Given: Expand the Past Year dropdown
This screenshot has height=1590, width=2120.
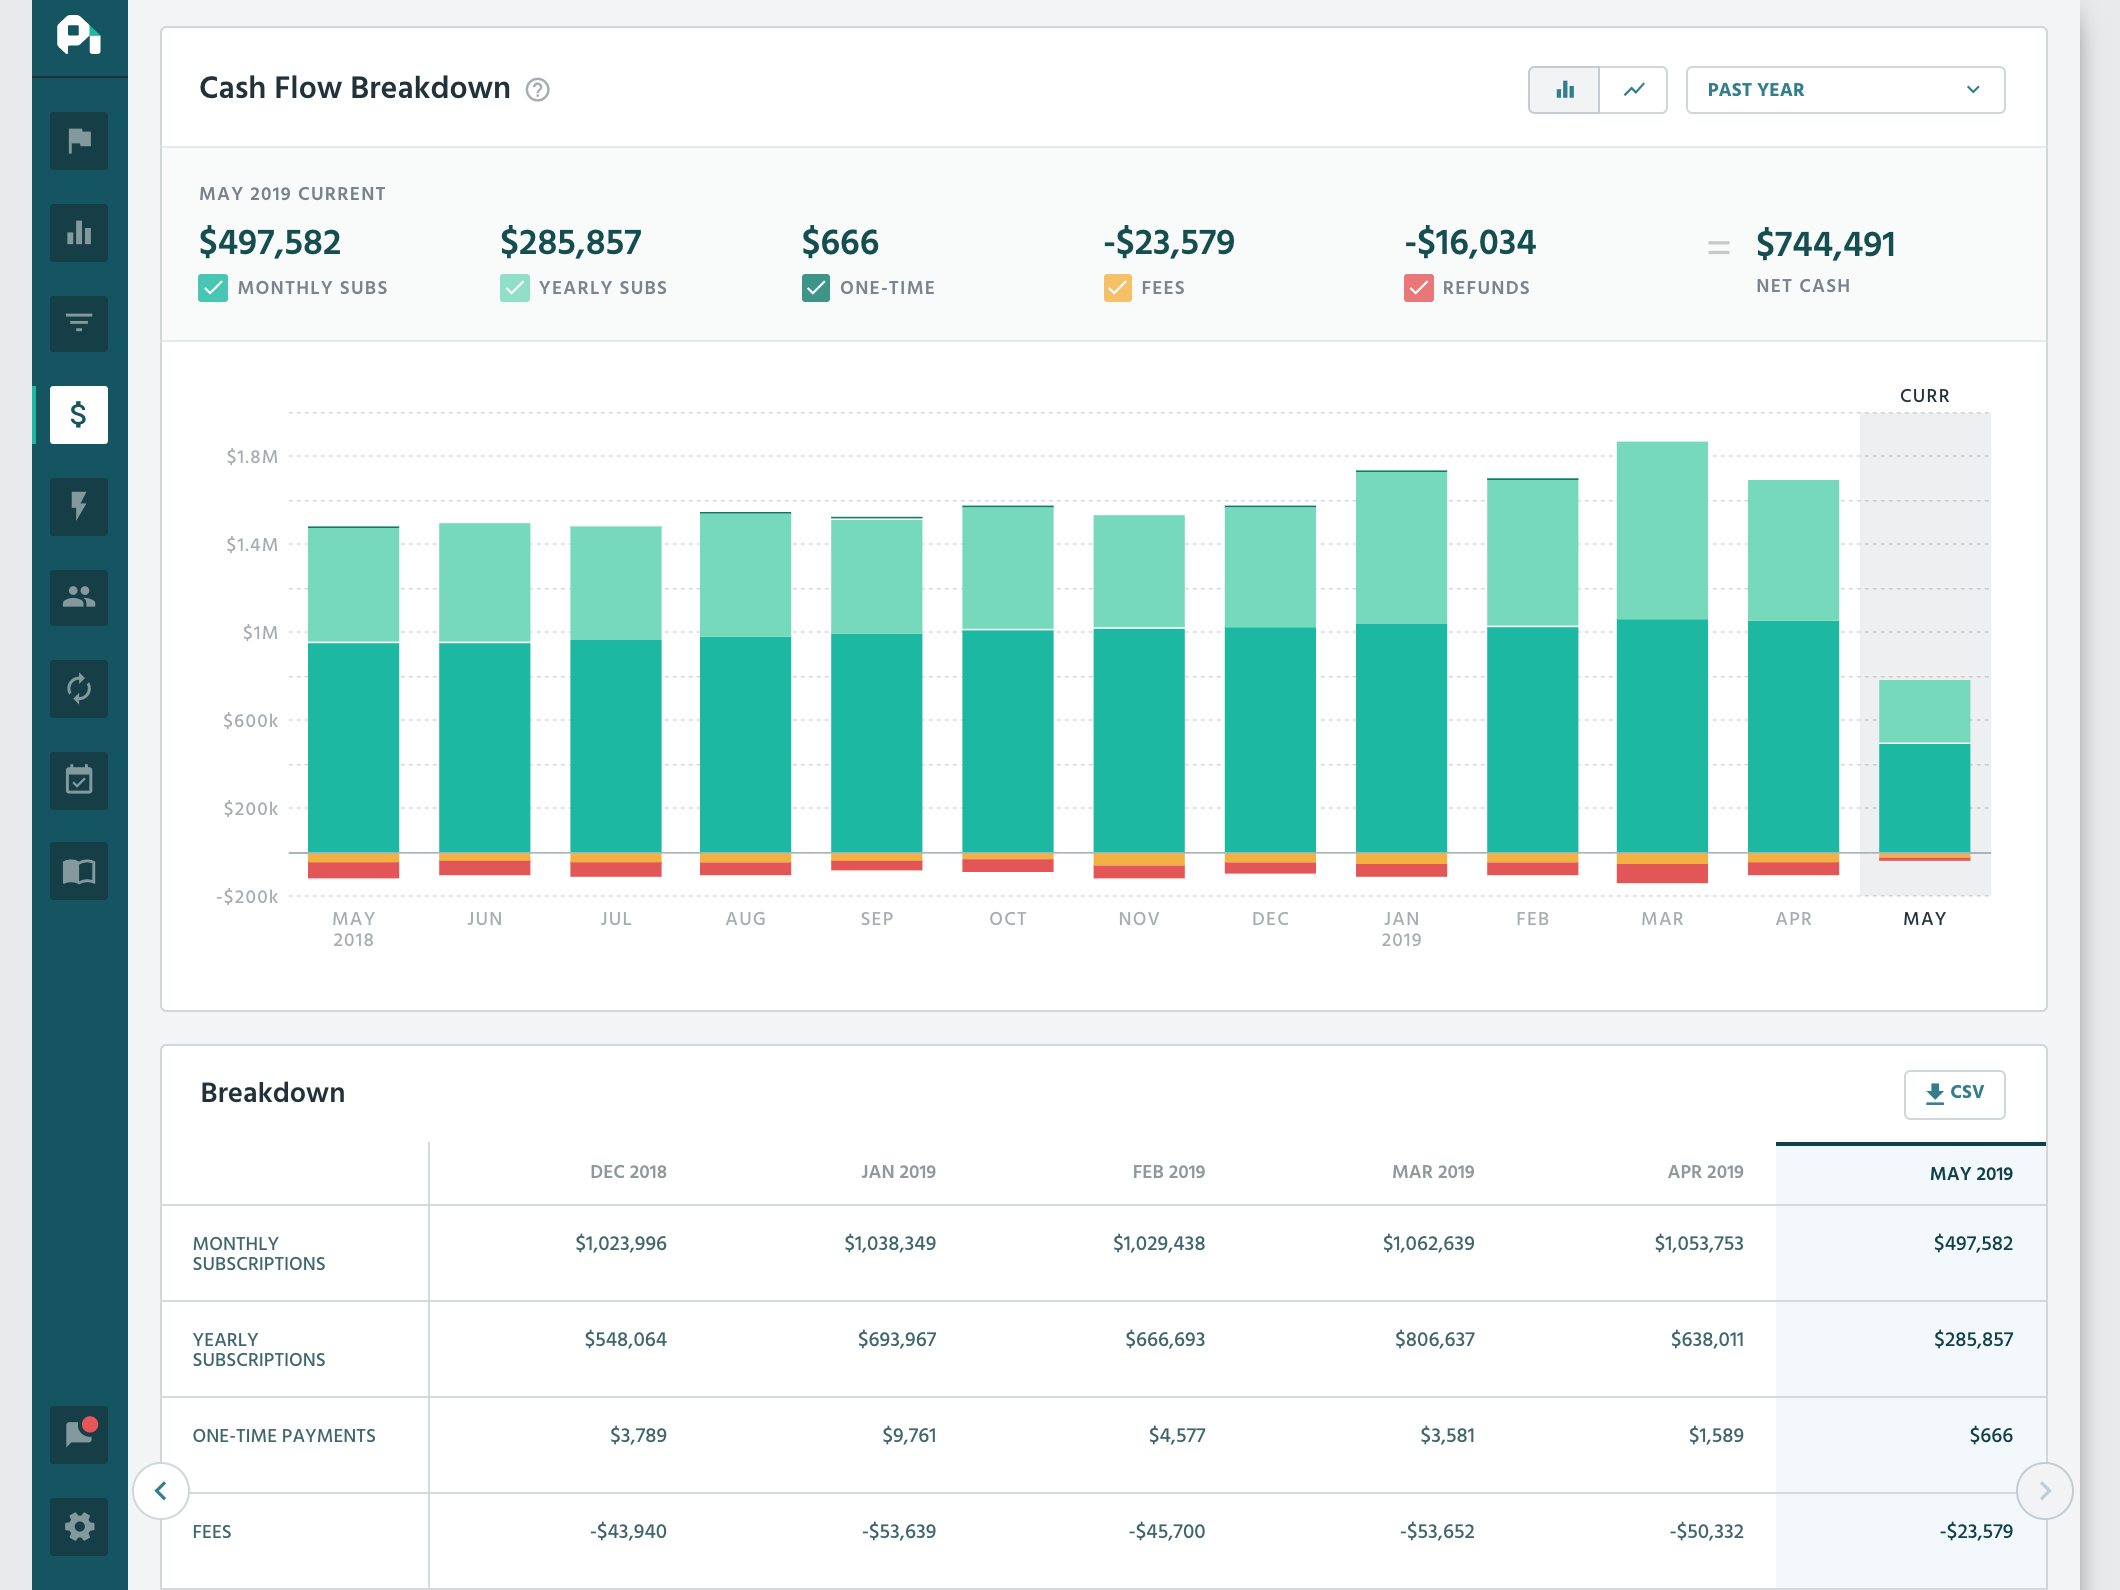Looking at the screenshot, I should click(x=1845, y=90).
